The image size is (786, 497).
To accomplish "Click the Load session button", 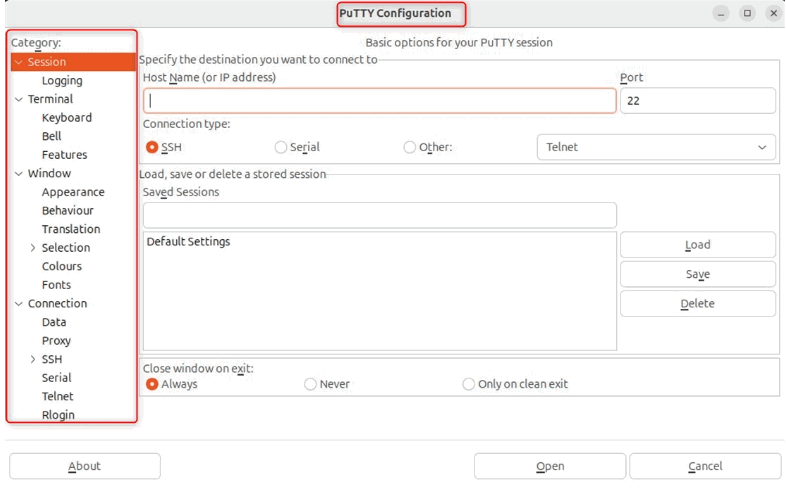I will coord(697,245).
